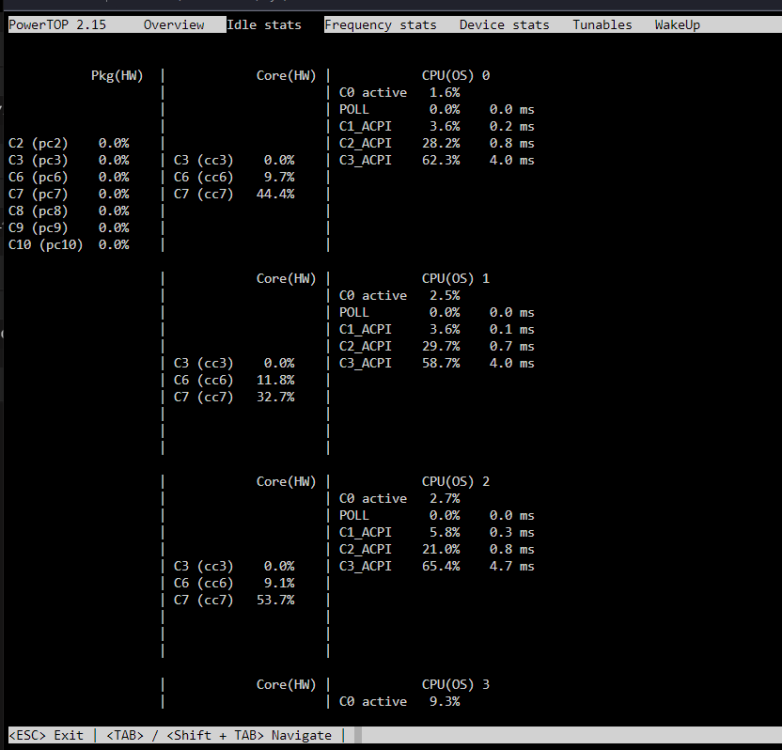Click the C2_ACPI 28.2% row
This screenshot has width=782, height=750.
pyautogui.click(x=436, y=144)
